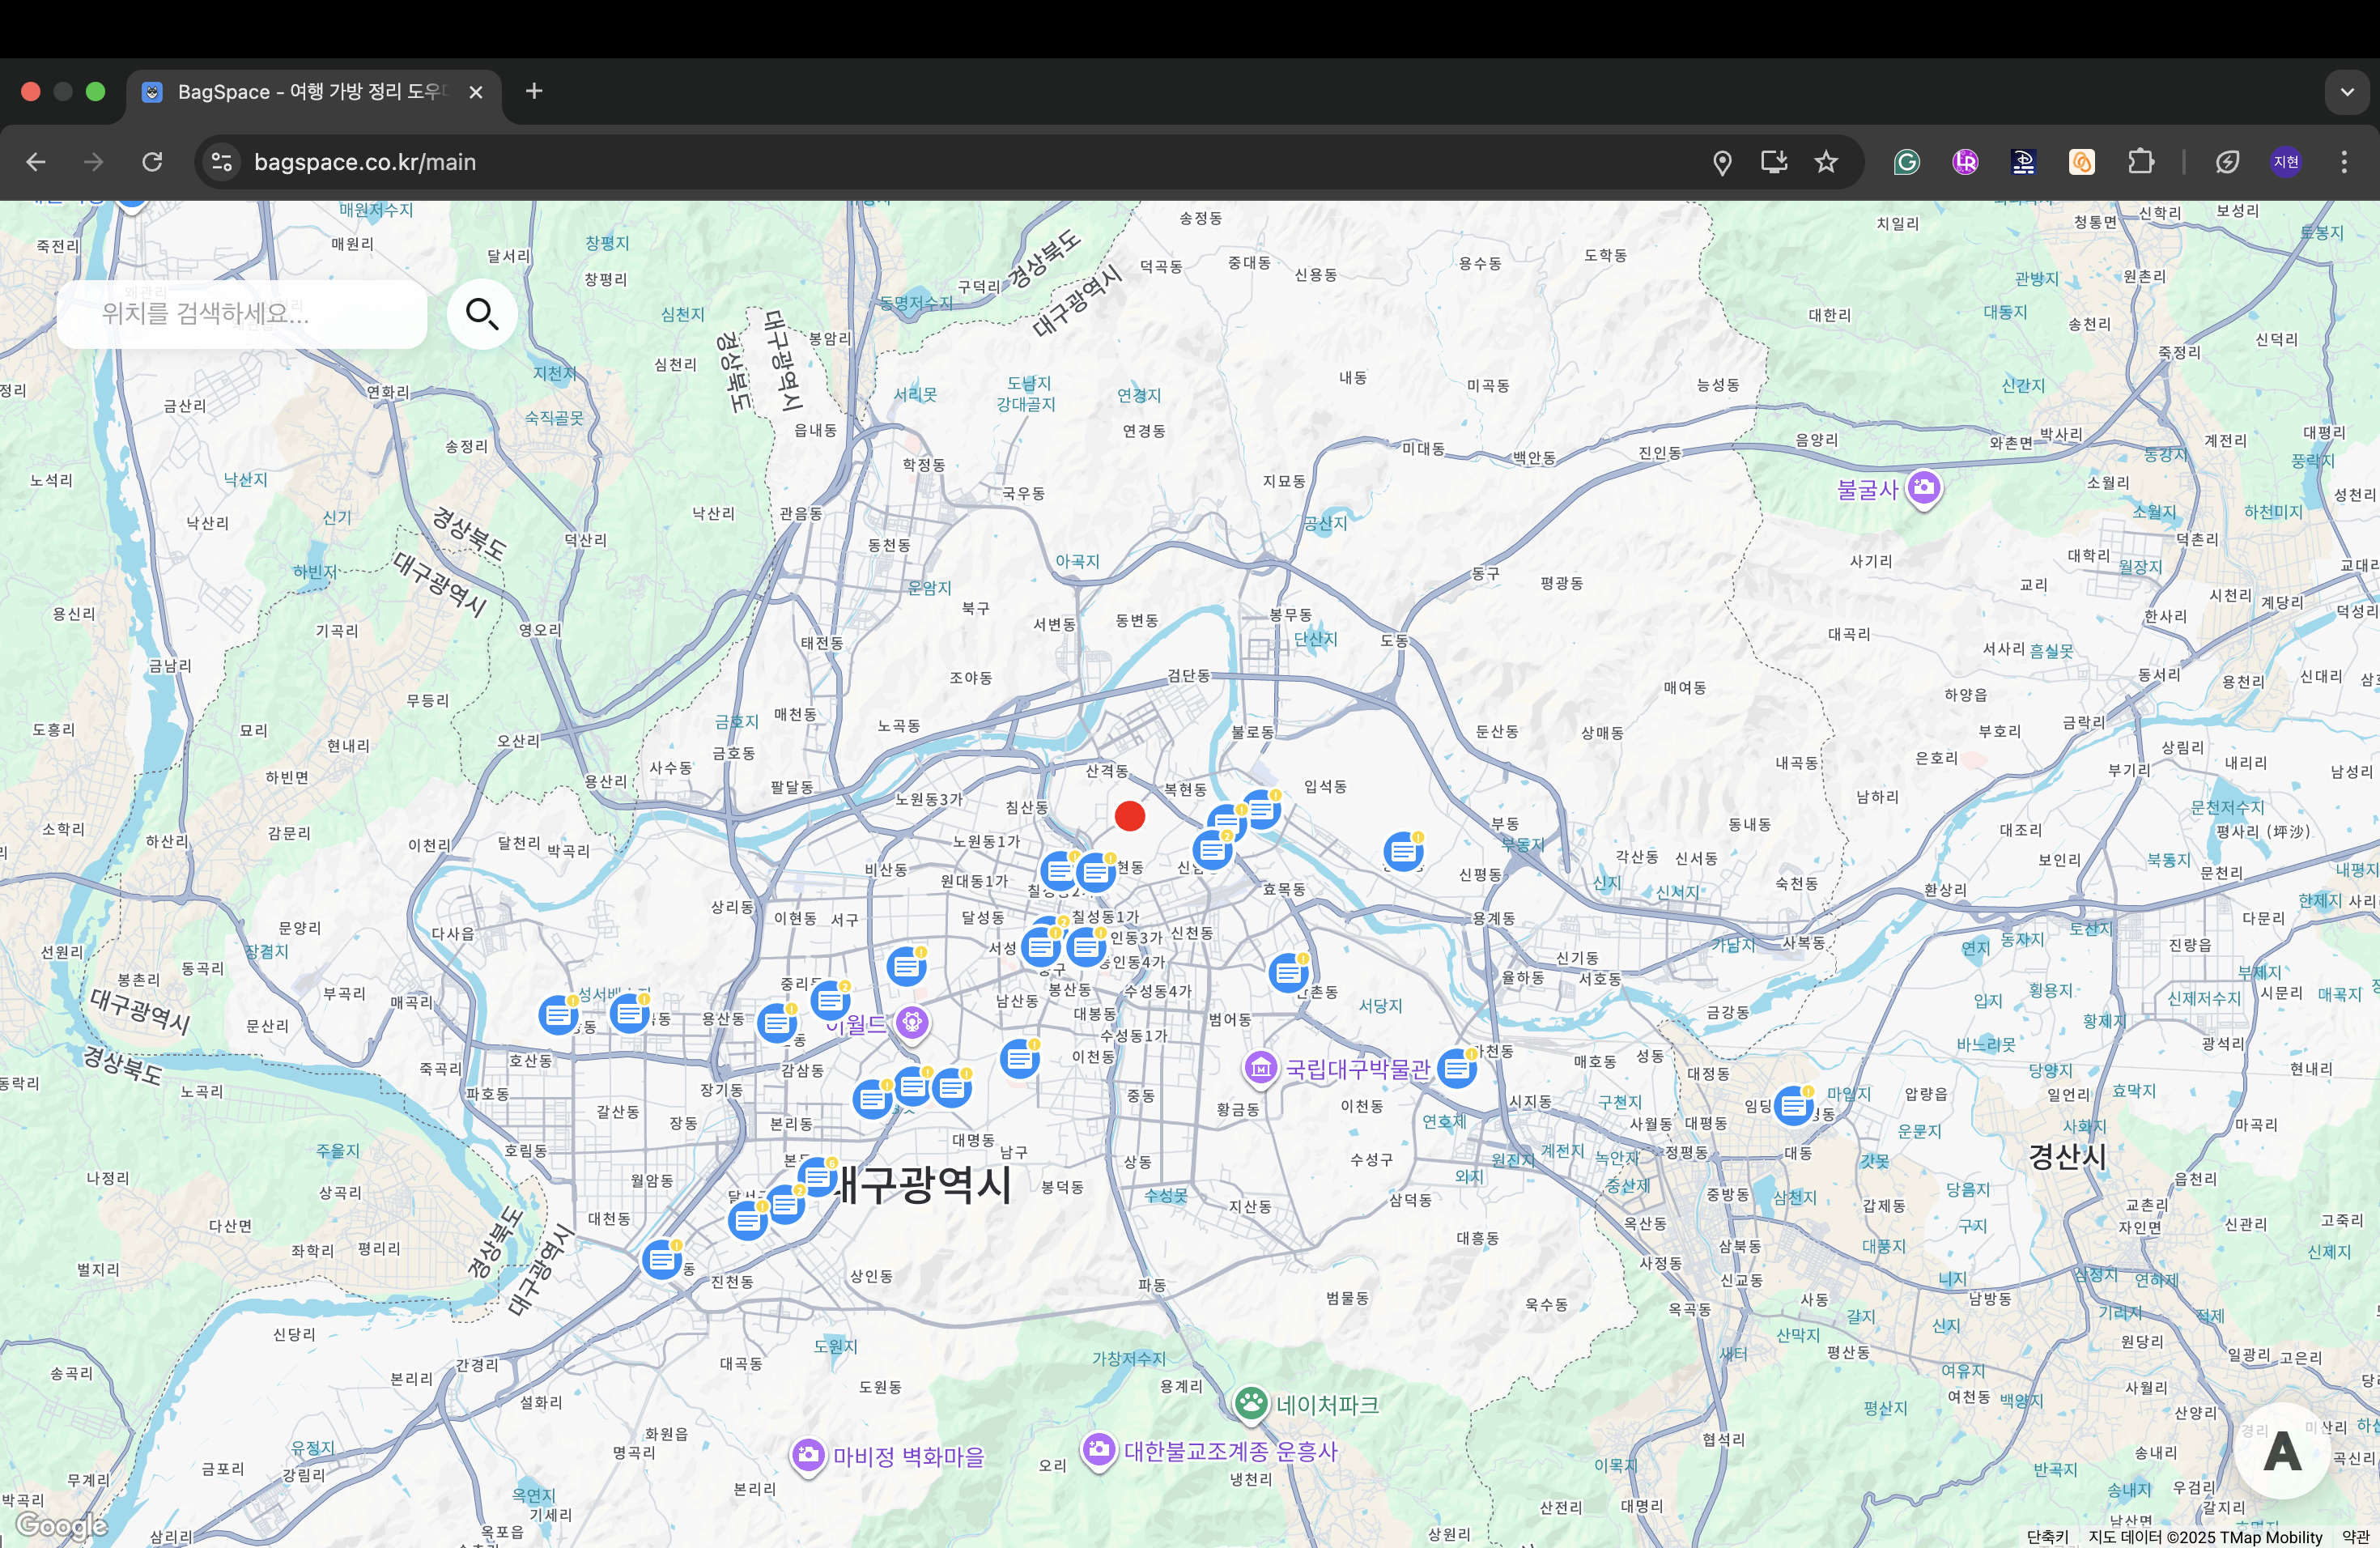Click the magnifier search button
The width and height of the screenshot is (2380, 1548).
[482, 314]
